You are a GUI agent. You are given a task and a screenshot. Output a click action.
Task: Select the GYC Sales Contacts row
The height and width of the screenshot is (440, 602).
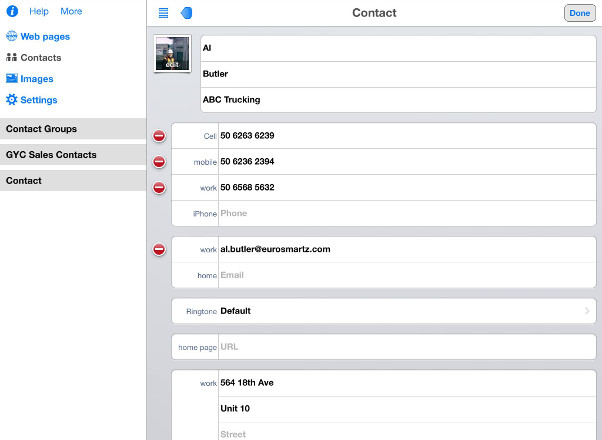click(73, 155)
